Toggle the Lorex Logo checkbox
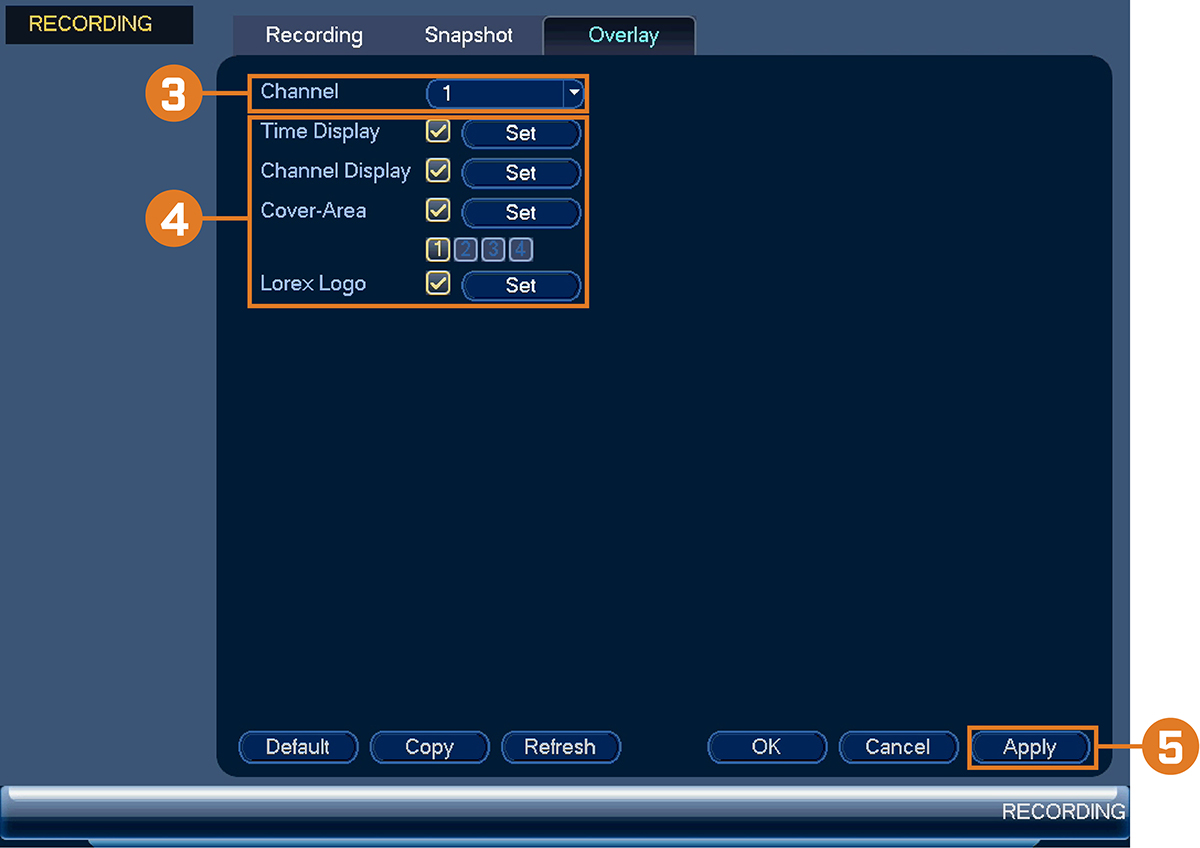Viewport: 1200px width, 848px height. [438, 284]
